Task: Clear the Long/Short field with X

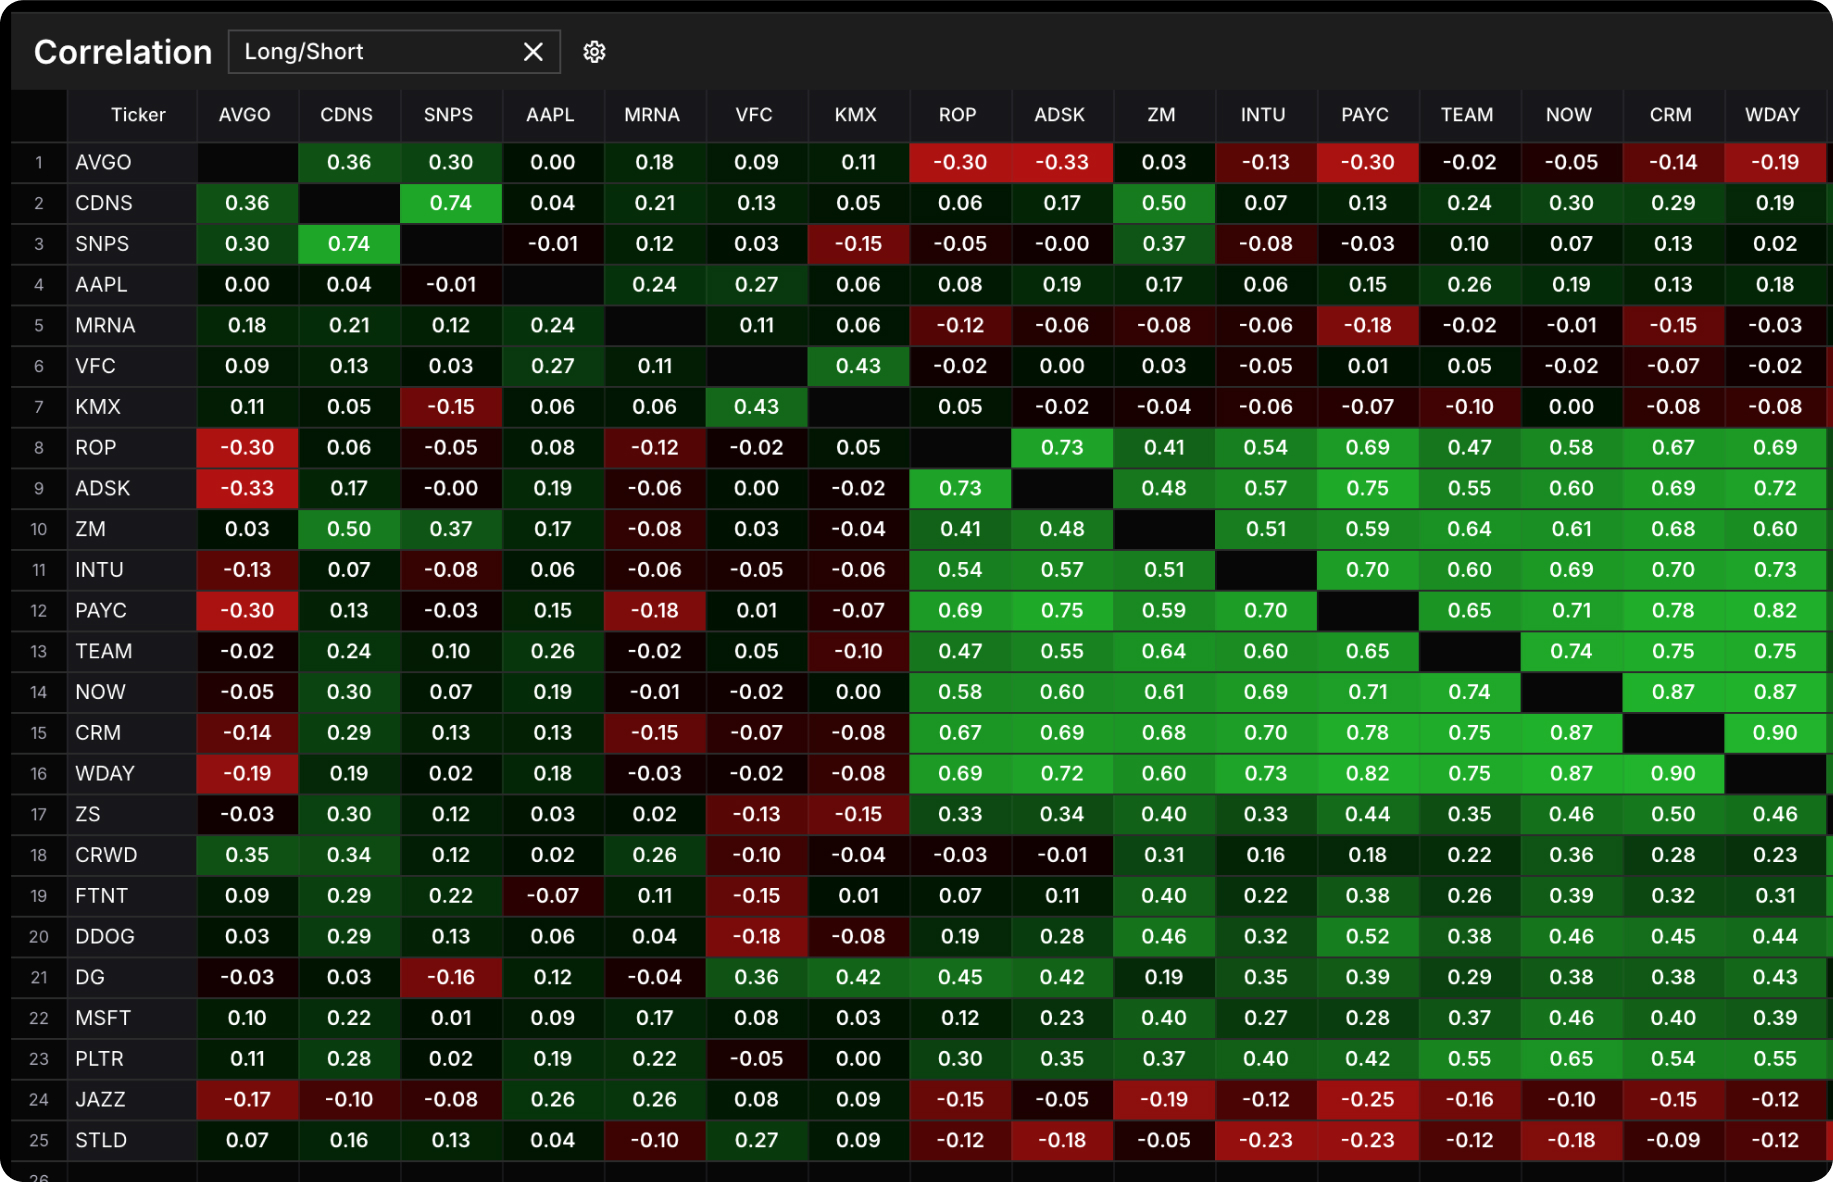Action: point(533,52)
